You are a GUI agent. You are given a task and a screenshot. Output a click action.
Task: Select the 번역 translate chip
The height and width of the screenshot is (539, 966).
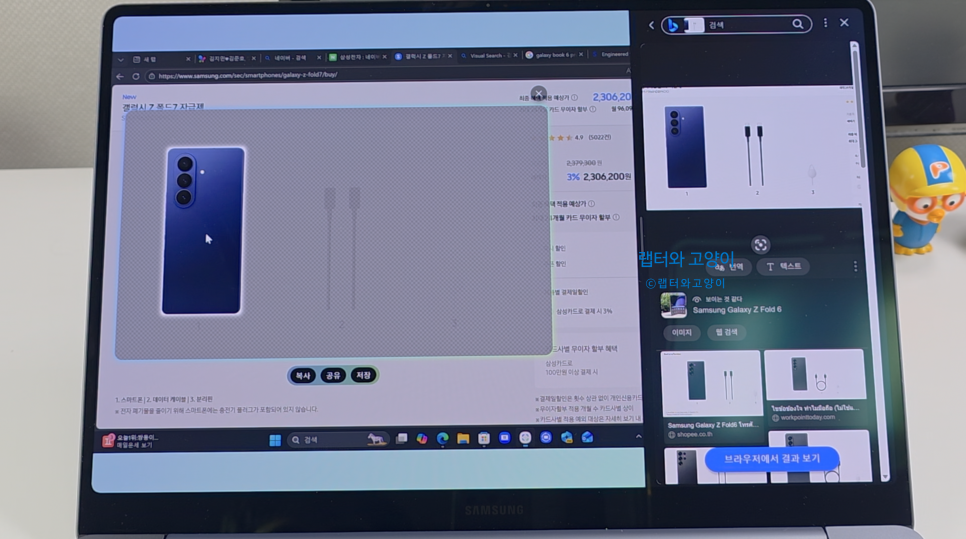729,267
